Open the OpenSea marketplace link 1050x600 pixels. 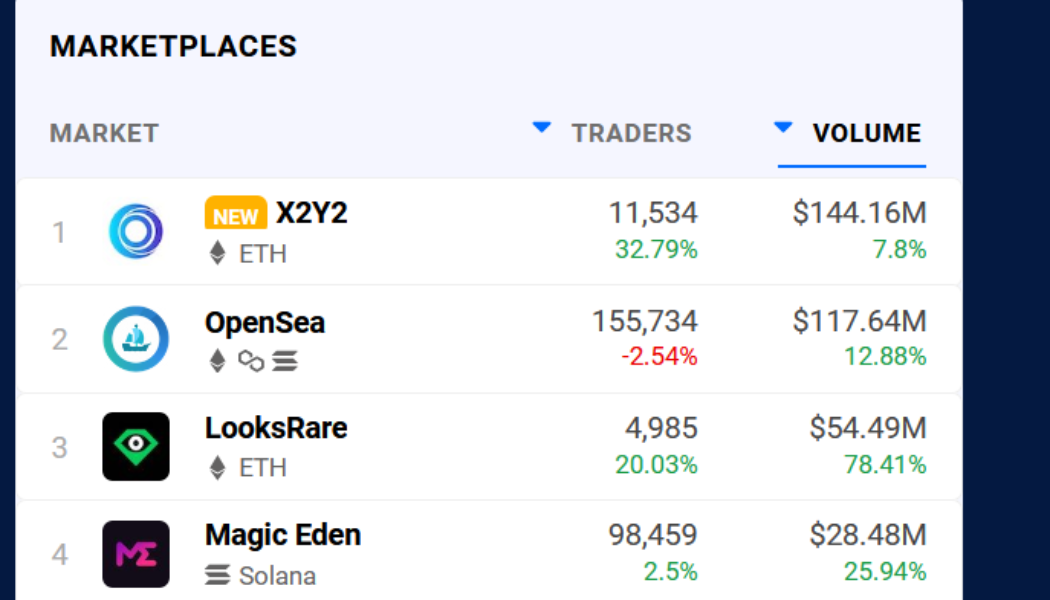coord(265,322)
